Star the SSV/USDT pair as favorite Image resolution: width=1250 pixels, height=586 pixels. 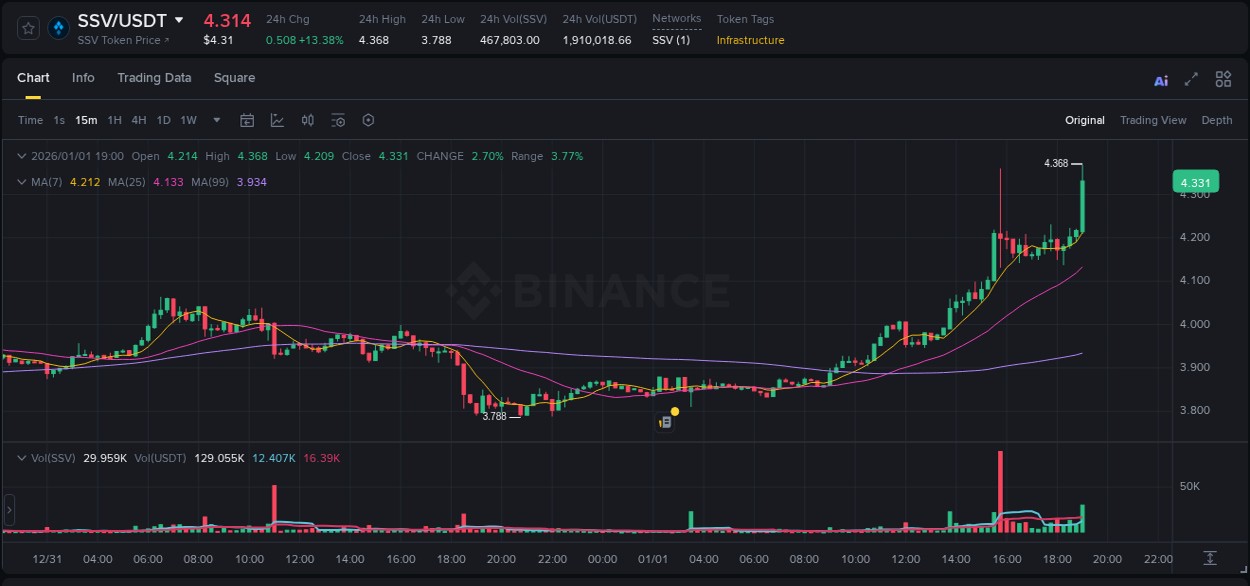click(x=28, y=28)
